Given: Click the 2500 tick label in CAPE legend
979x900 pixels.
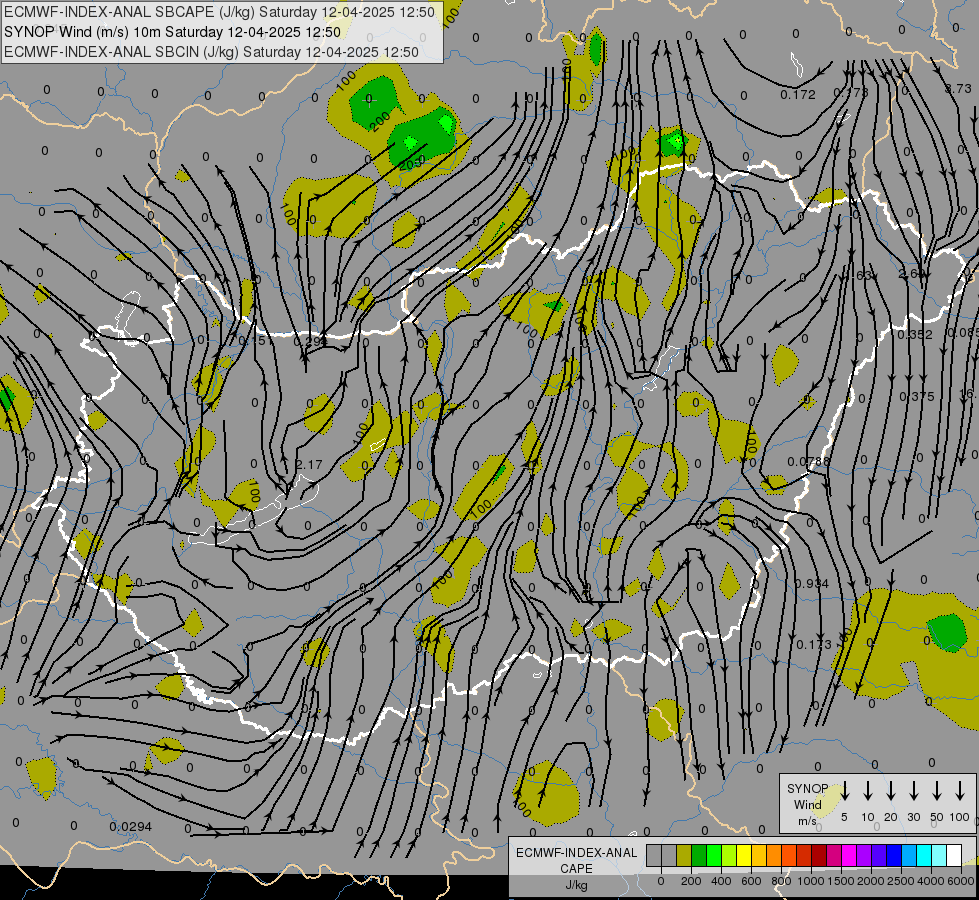Looking at the screenshot, I should tap(901, 881).
